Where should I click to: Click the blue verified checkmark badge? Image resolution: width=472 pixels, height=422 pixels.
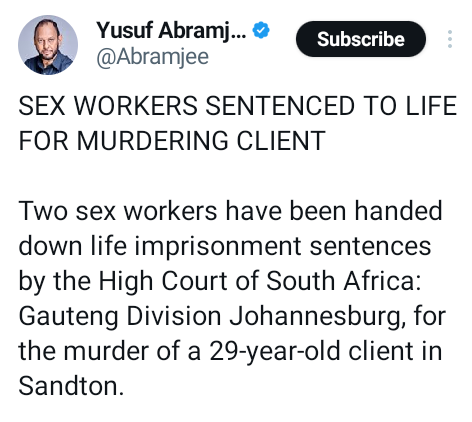[261, 30]
